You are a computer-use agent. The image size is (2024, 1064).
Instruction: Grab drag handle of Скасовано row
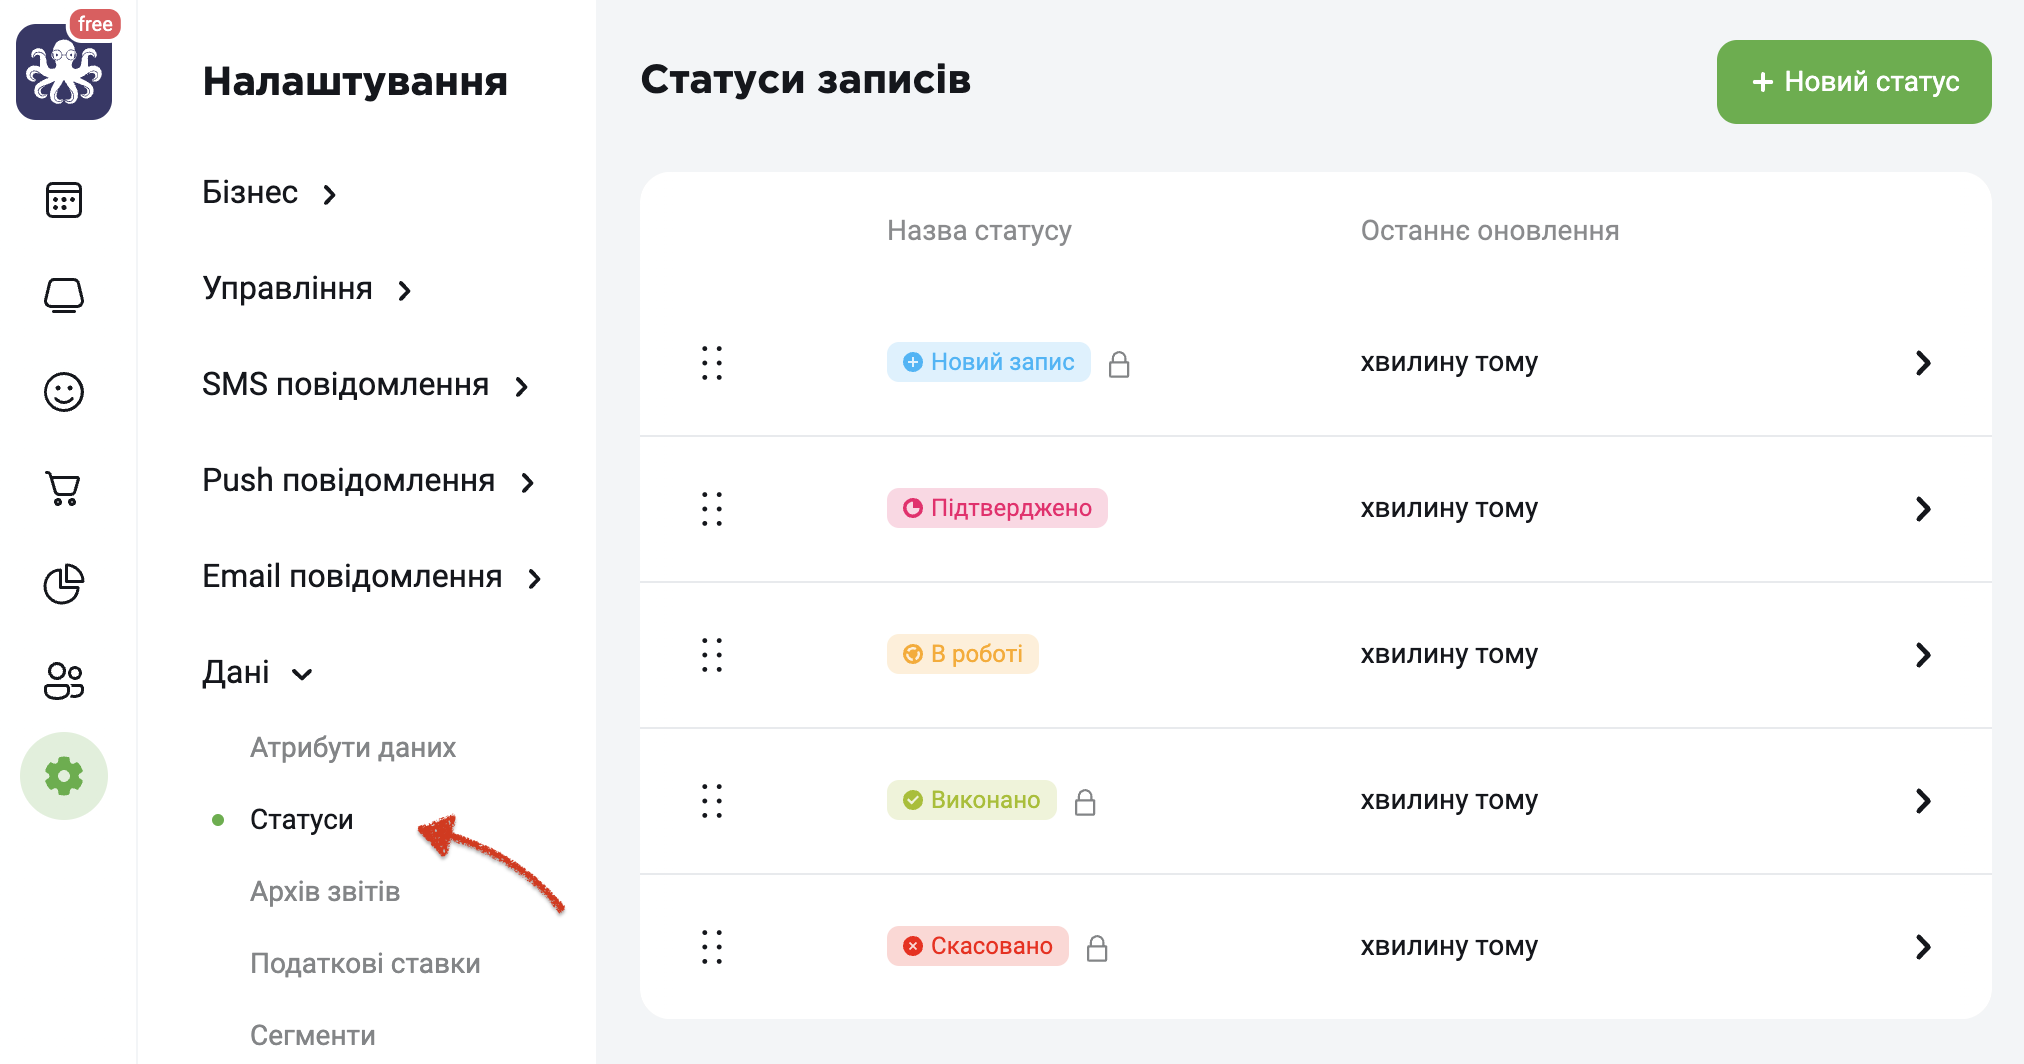click(712, 947)
